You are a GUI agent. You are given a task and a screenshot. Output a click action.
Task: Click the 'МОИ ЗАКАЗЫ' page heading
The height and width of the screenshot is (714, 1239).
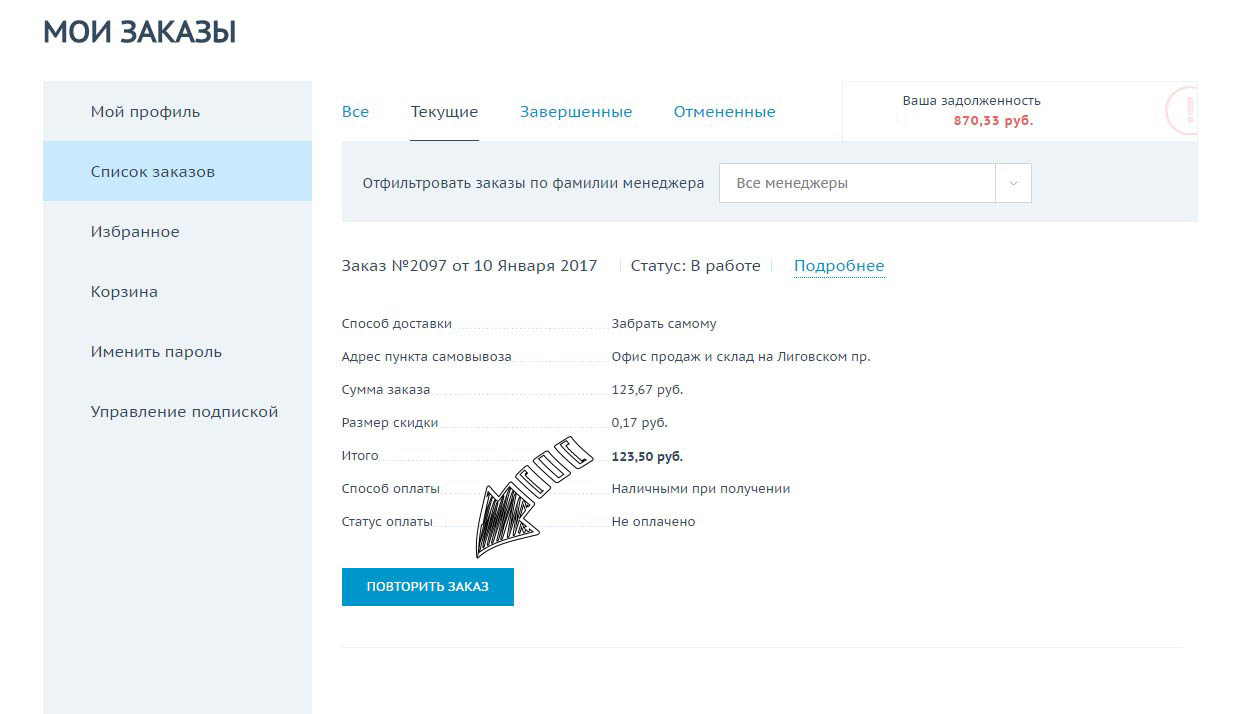140,32
